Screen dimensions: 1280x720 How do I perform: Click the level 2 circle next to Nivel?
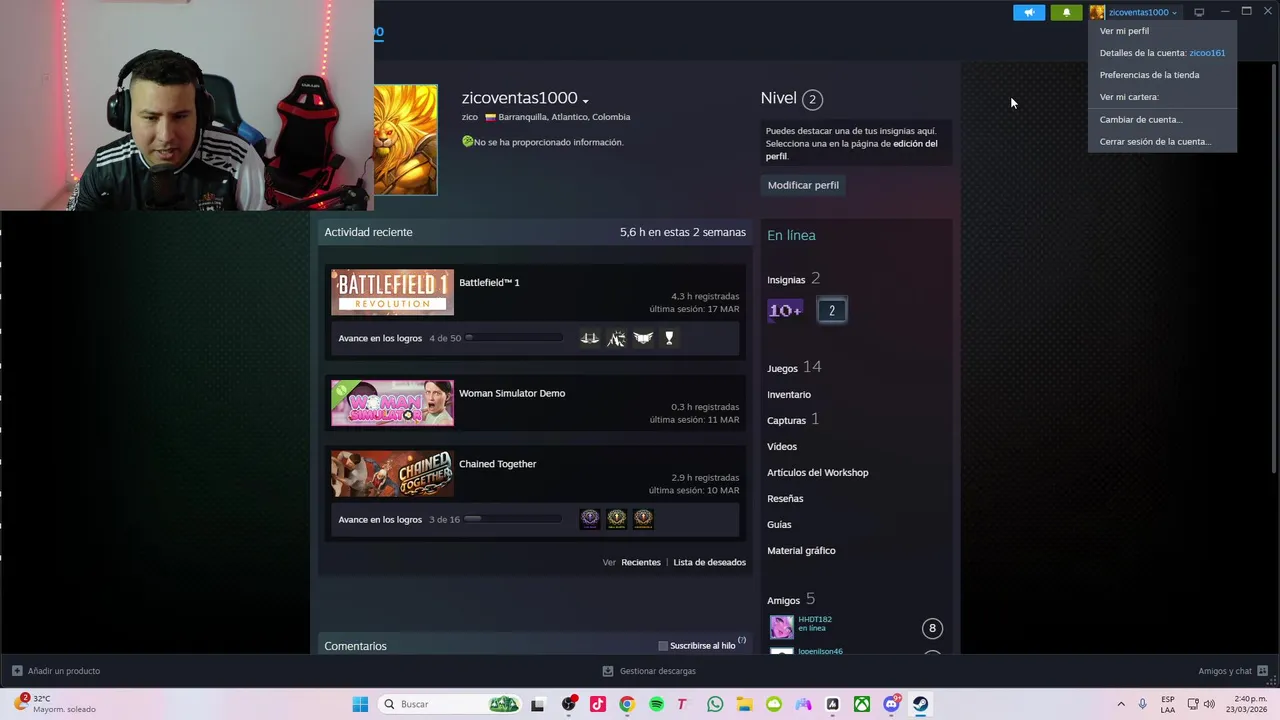(812, 99)
